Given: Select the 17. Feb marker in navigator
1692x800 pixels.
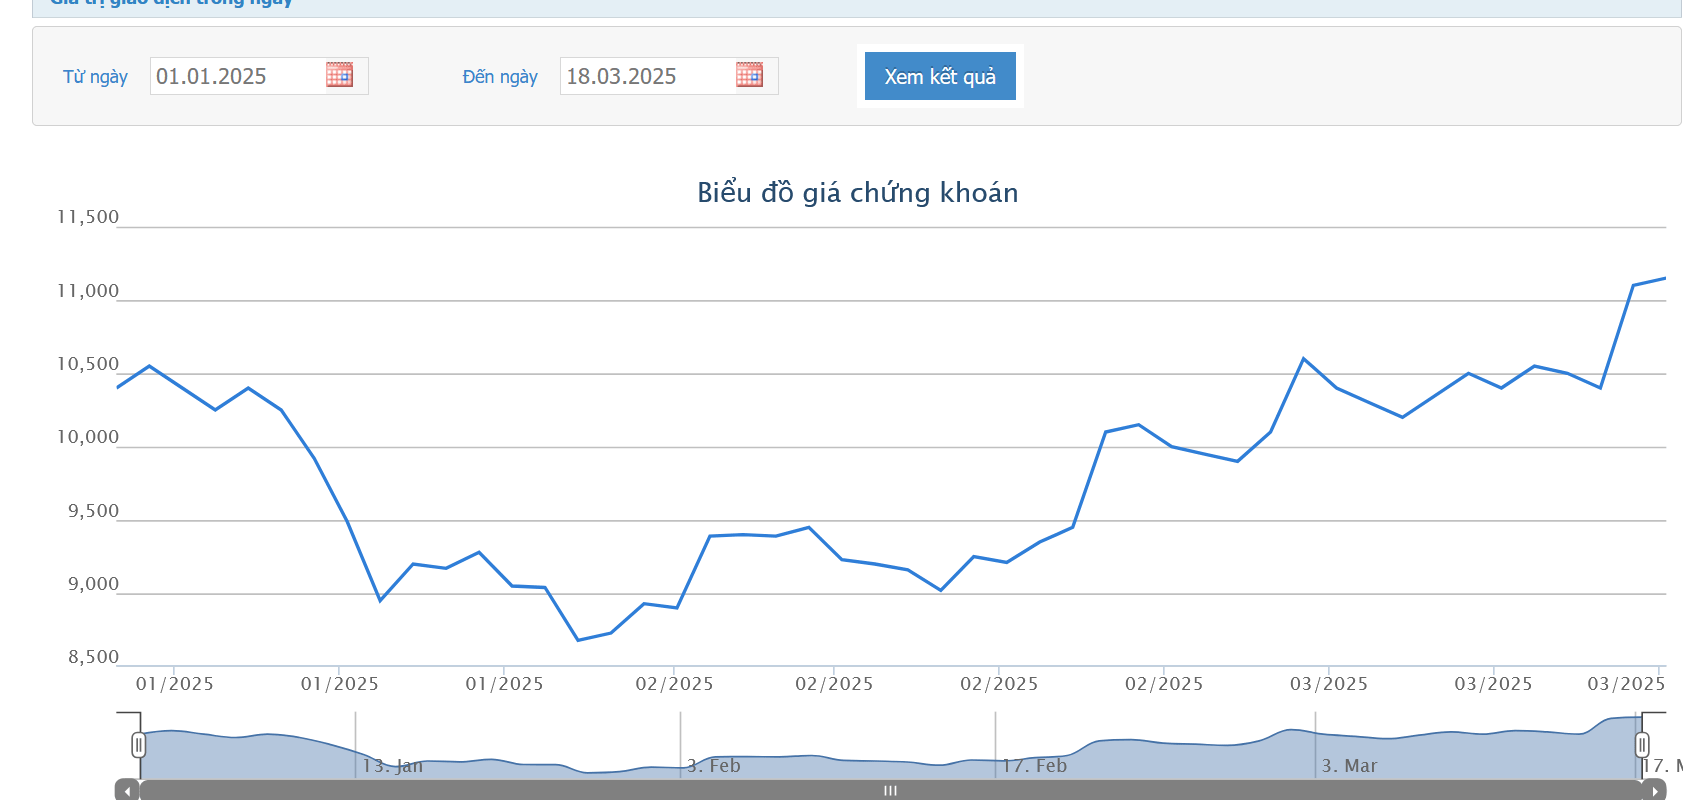Looking at the screenshot, I should [x=1035, y=766].
